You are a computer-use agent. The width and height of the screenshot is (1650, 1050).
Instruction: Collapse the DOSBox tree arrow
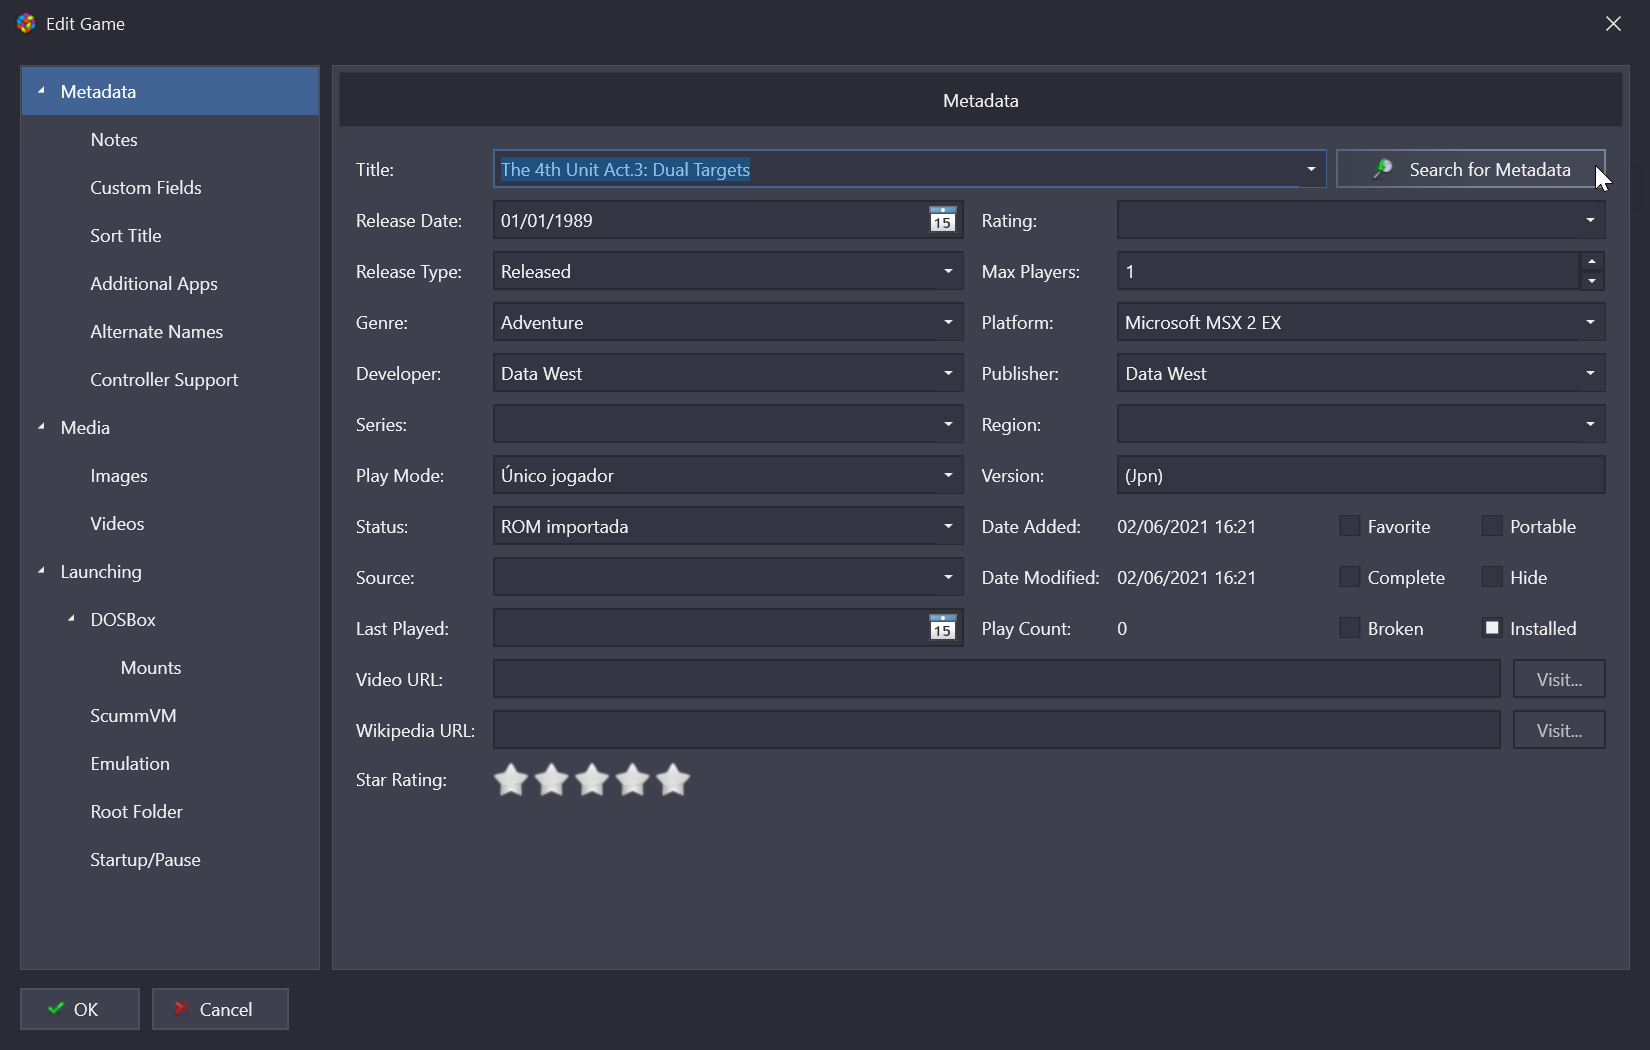(71, 619)
